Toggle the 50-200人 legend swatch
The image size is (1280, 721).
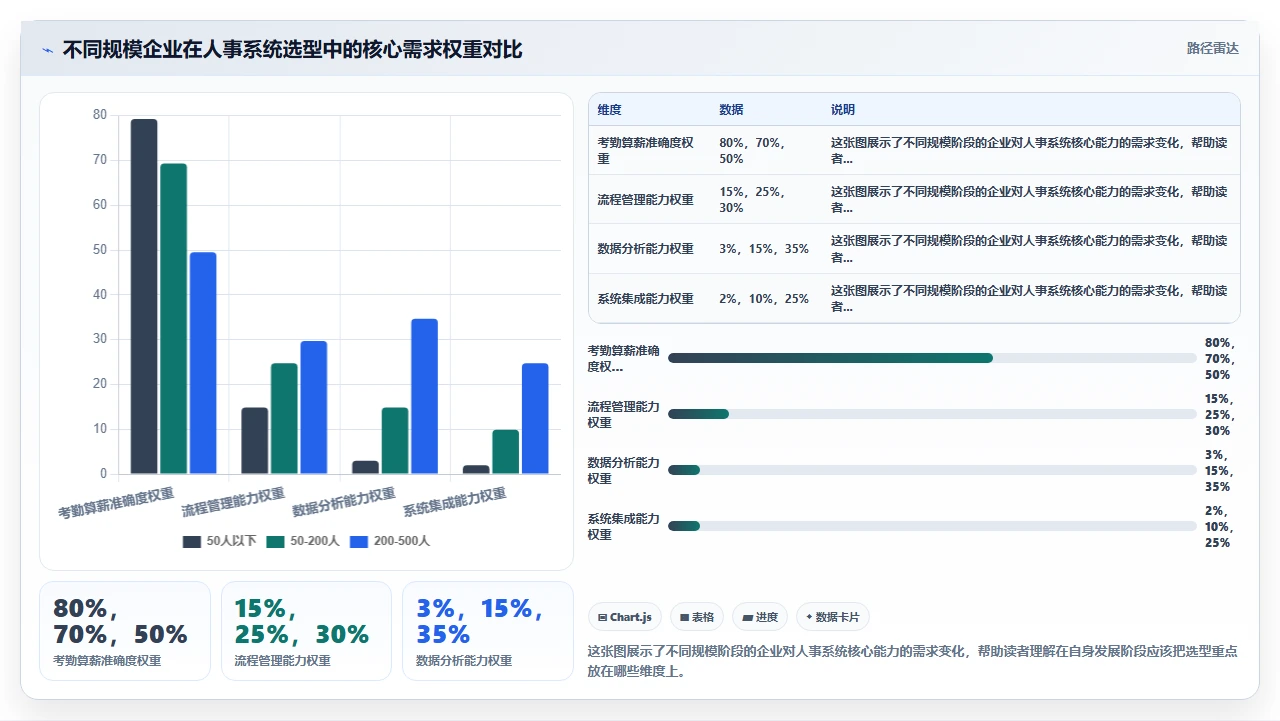(276, 541)
